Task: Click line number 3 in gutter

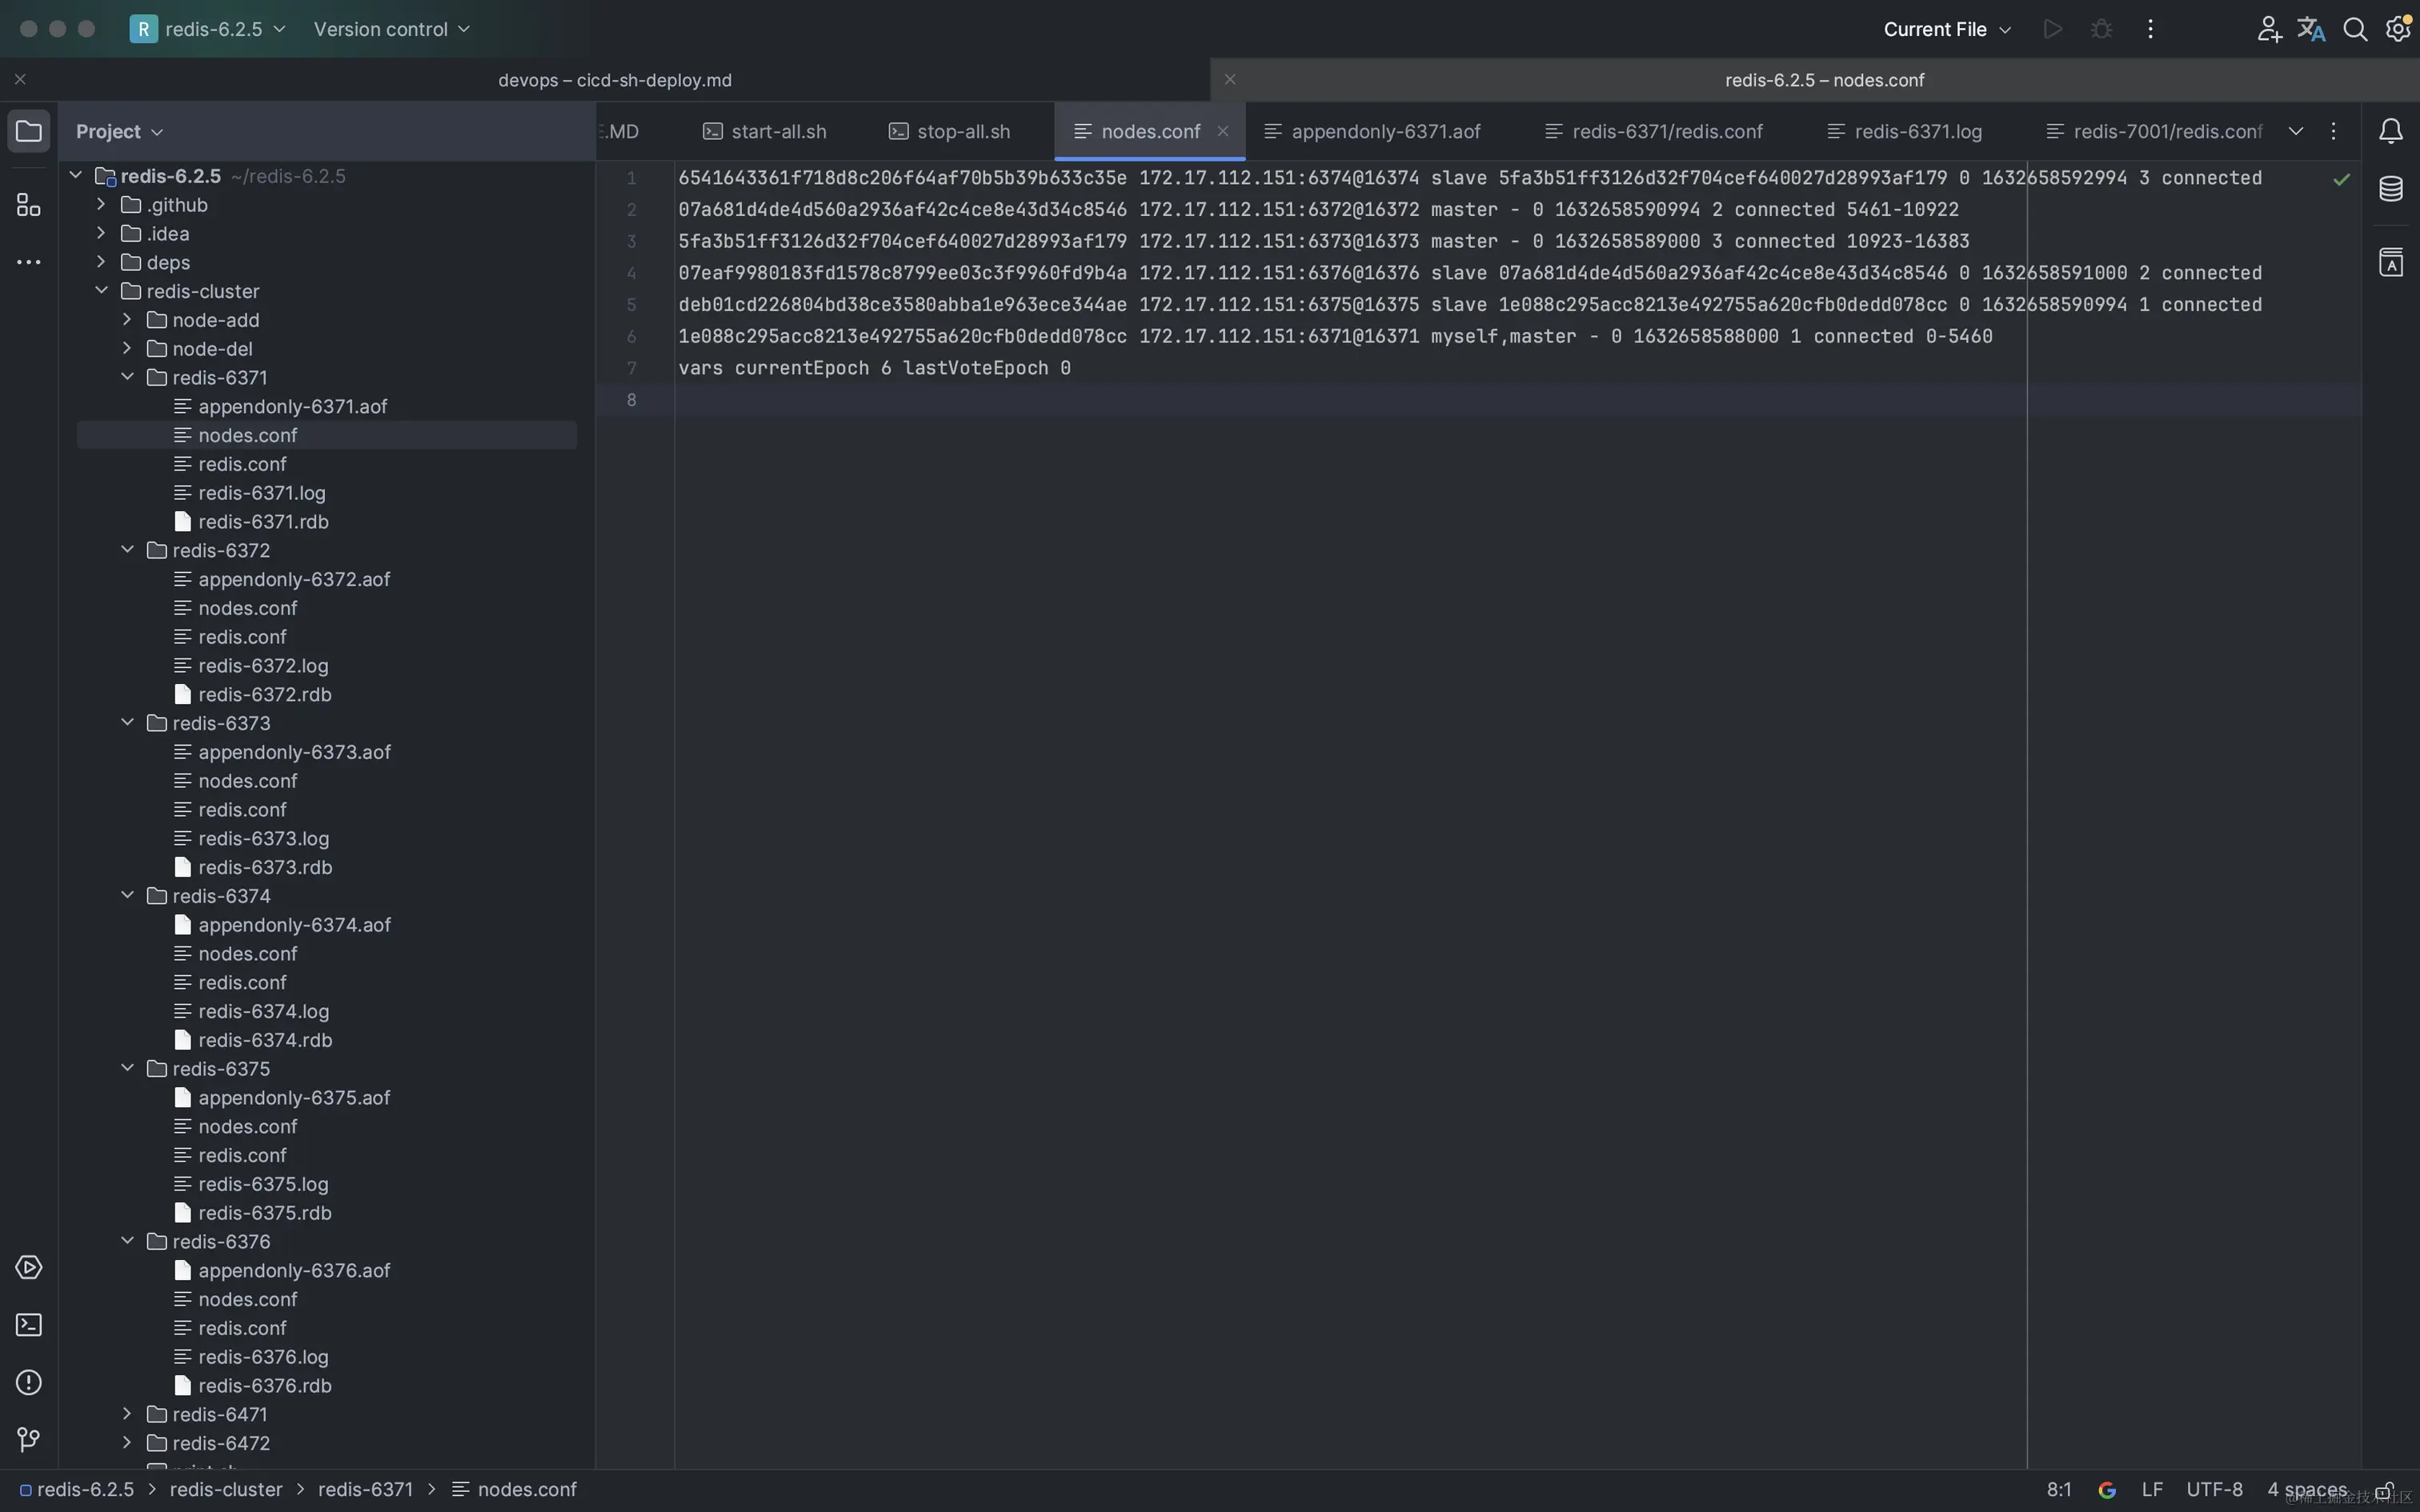Action: click(x=631, y=241)
